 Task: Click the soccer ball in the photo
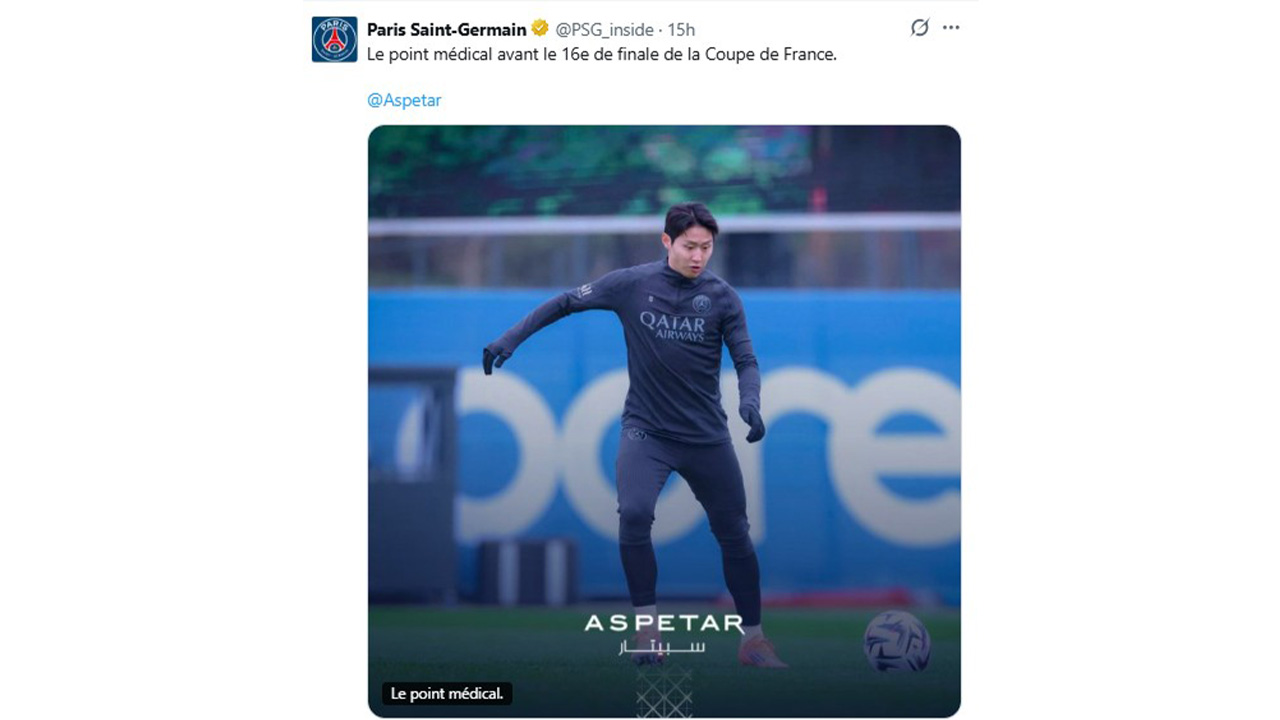tap(896, 641)
